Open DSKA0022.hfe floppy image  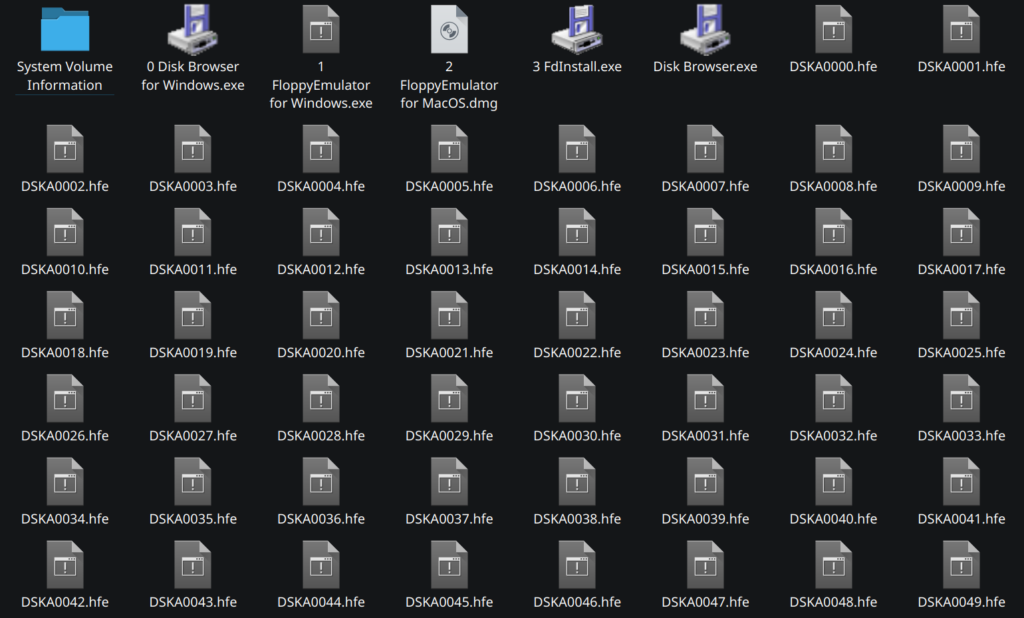(x=576, y=315)
